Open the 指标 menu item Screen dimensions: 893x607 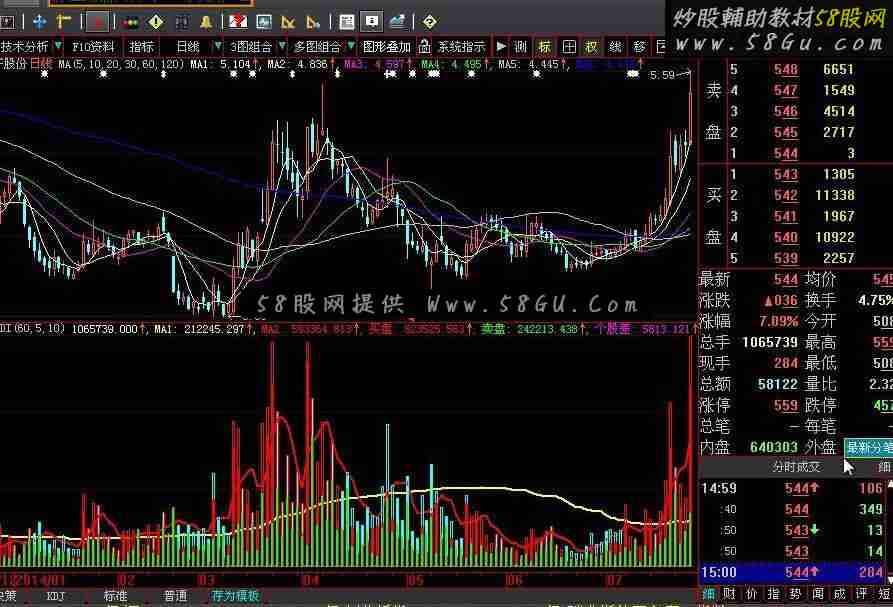pos(141,47)
